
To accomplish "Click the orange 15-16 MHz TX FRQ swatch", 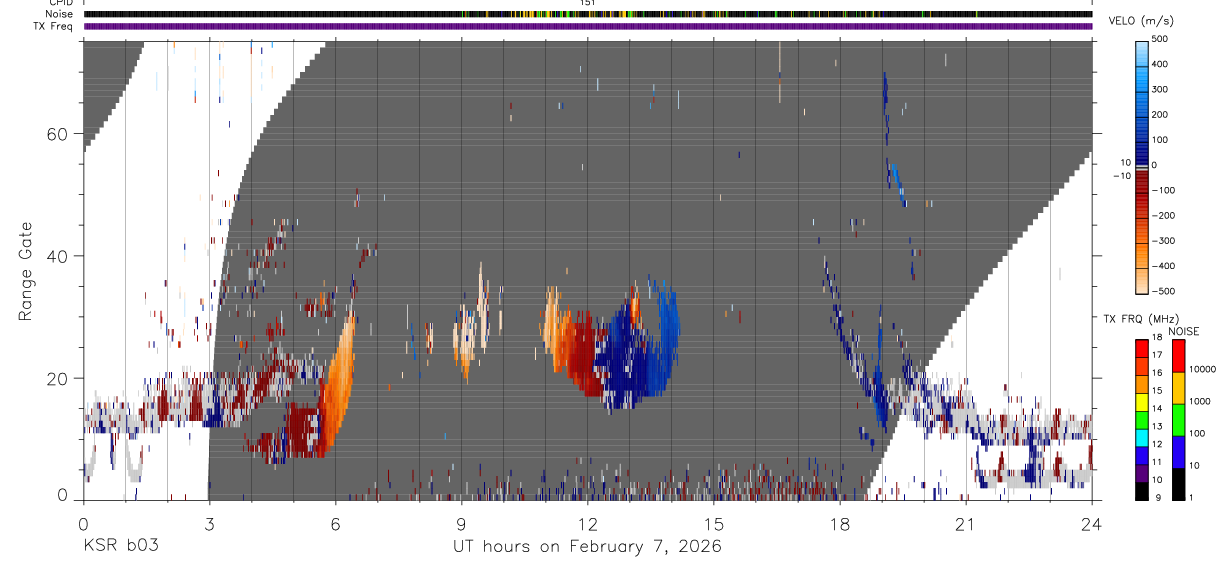I will tap(1142, 385).
